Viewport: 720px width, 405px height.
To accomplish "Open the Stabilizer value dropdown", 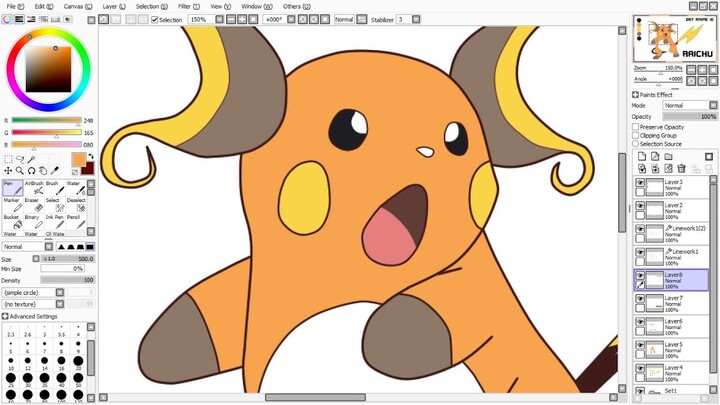I will point(416,19).
